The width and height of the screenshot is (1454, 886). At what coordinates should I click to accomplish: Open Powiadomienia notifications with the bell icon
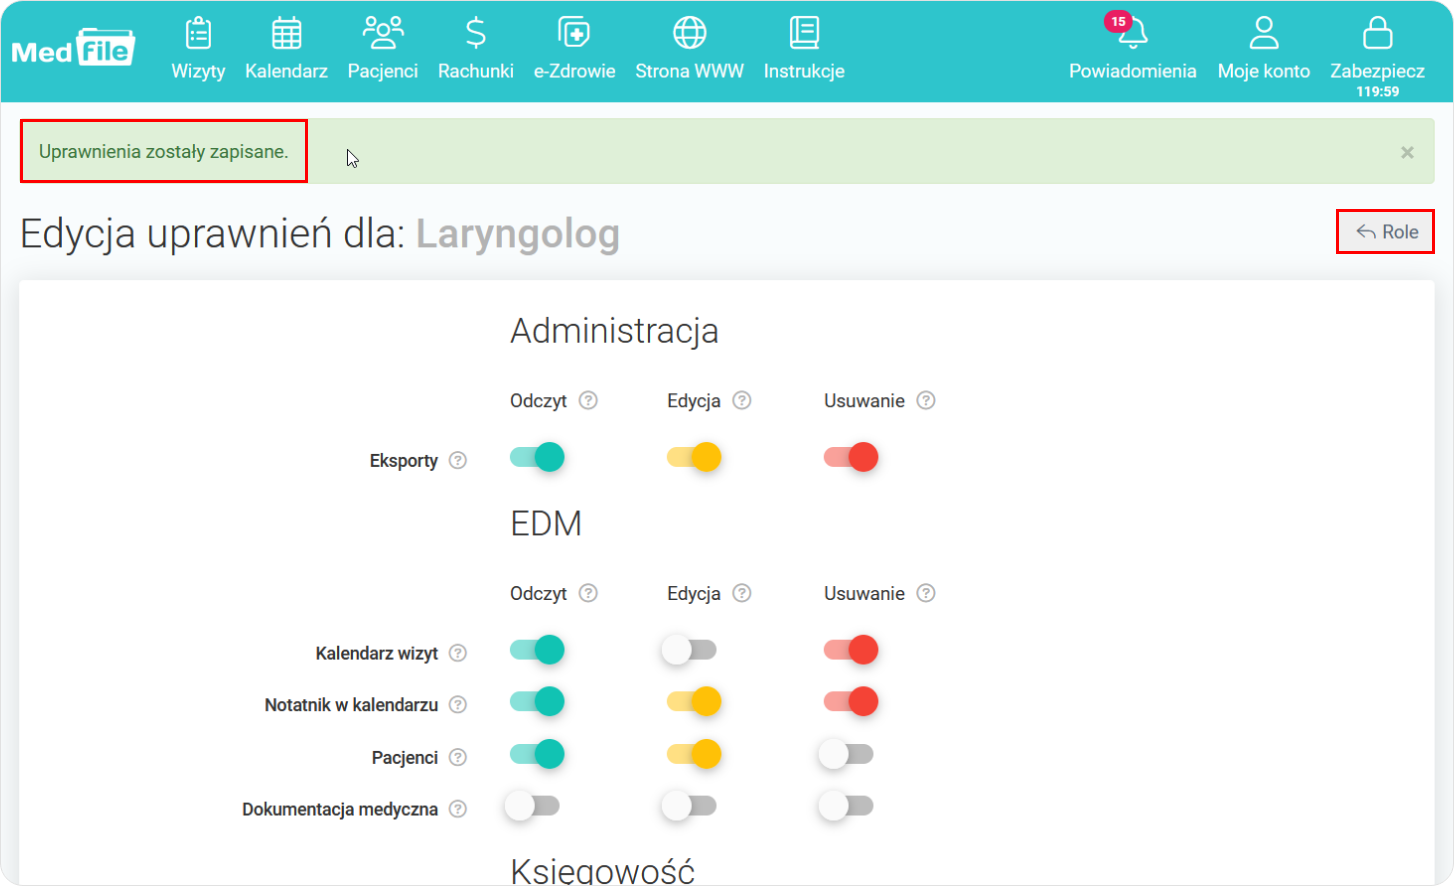(x=1132, y=48)
